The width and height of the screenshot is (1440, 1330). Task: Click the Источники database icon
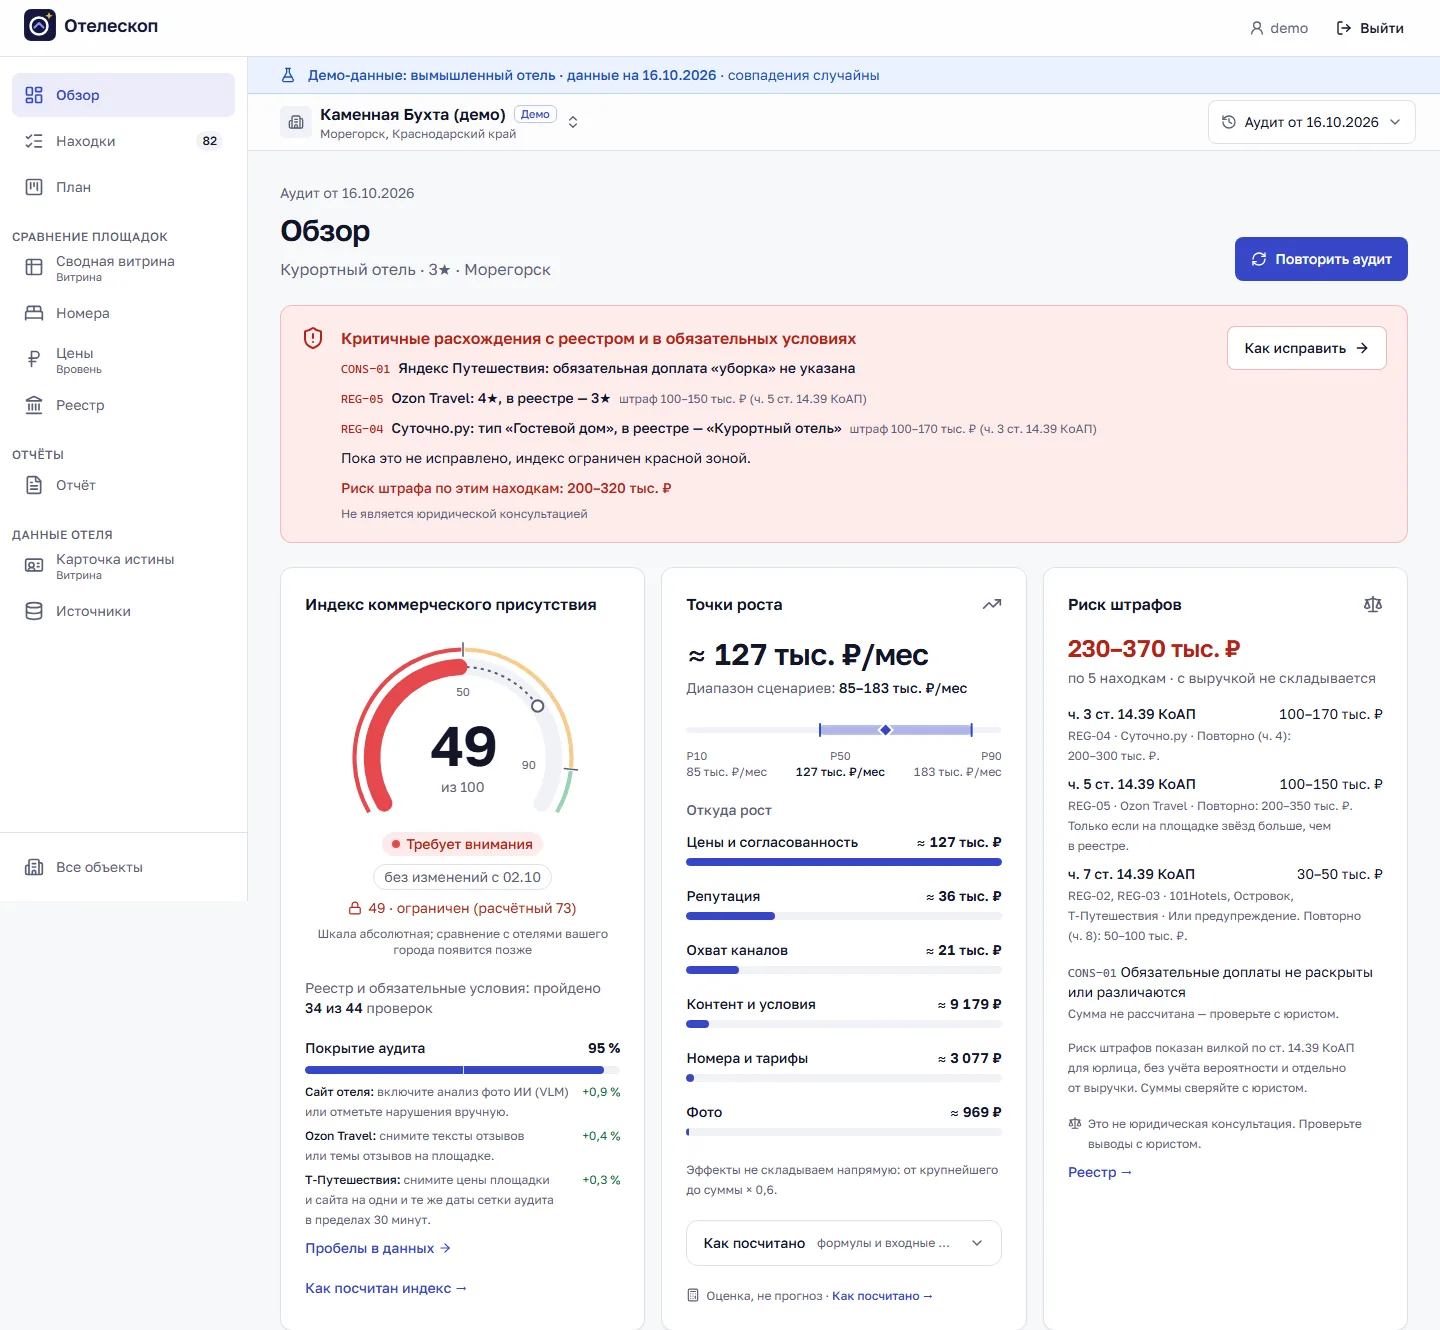(34, 611)
